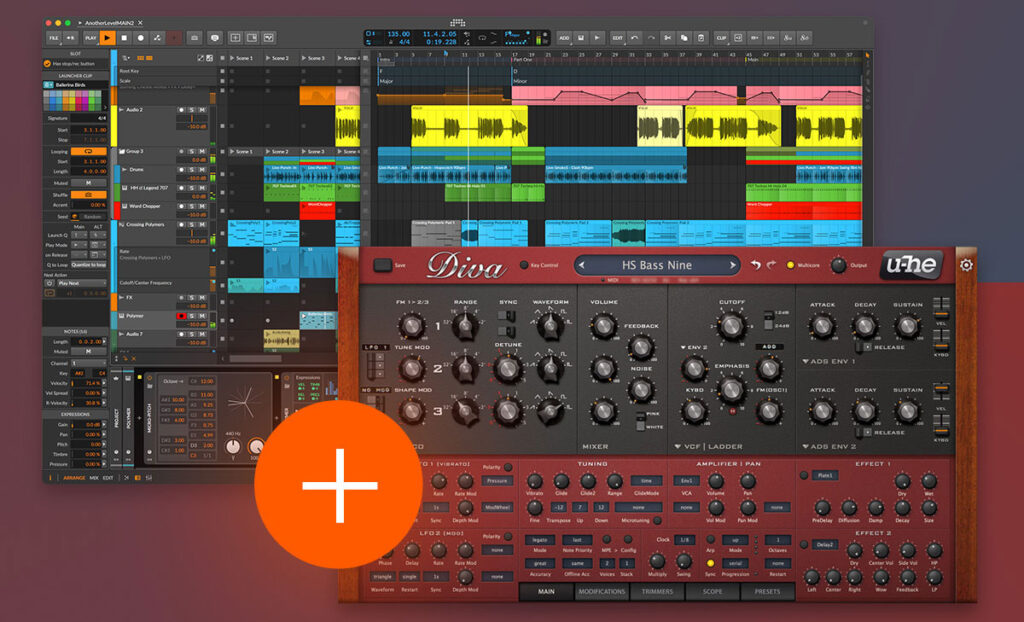Click Diva Delay2 effect selector
Image resolution: width=1024 pixels, height=622 pixels.
(x=825, y=544)
